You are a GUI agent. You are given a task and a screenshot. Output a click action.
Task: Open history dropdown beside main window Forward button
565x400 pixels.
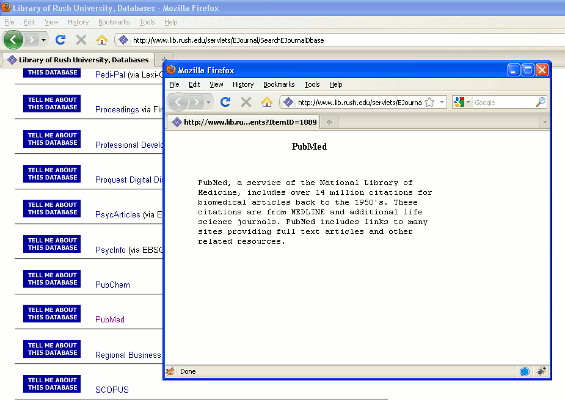point(43,40)
